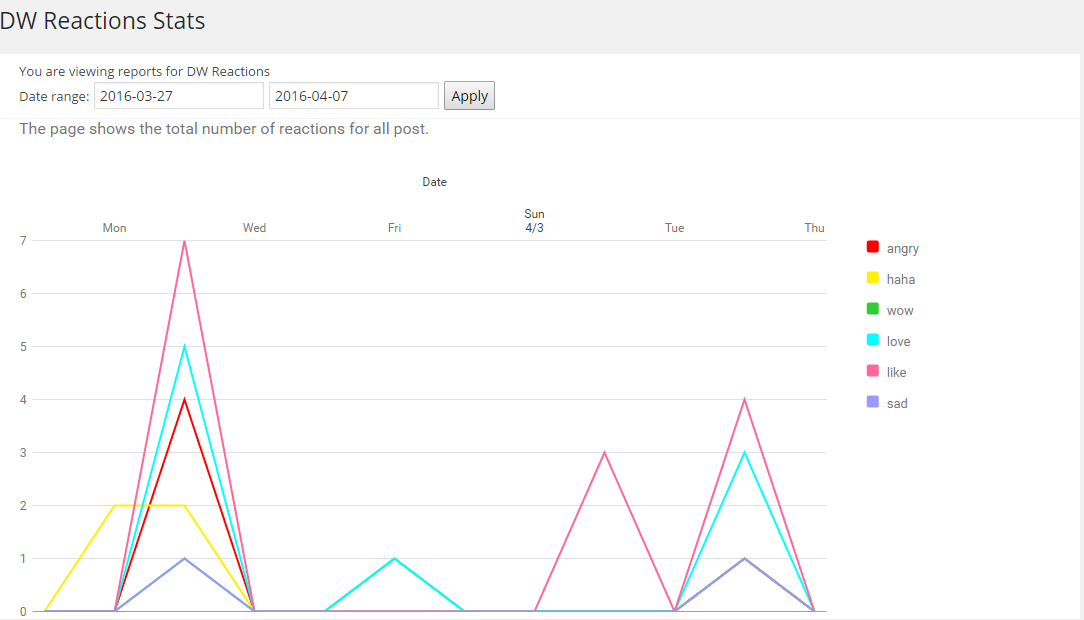Click the yellow haha legend swatch

[x=872, y=278]
